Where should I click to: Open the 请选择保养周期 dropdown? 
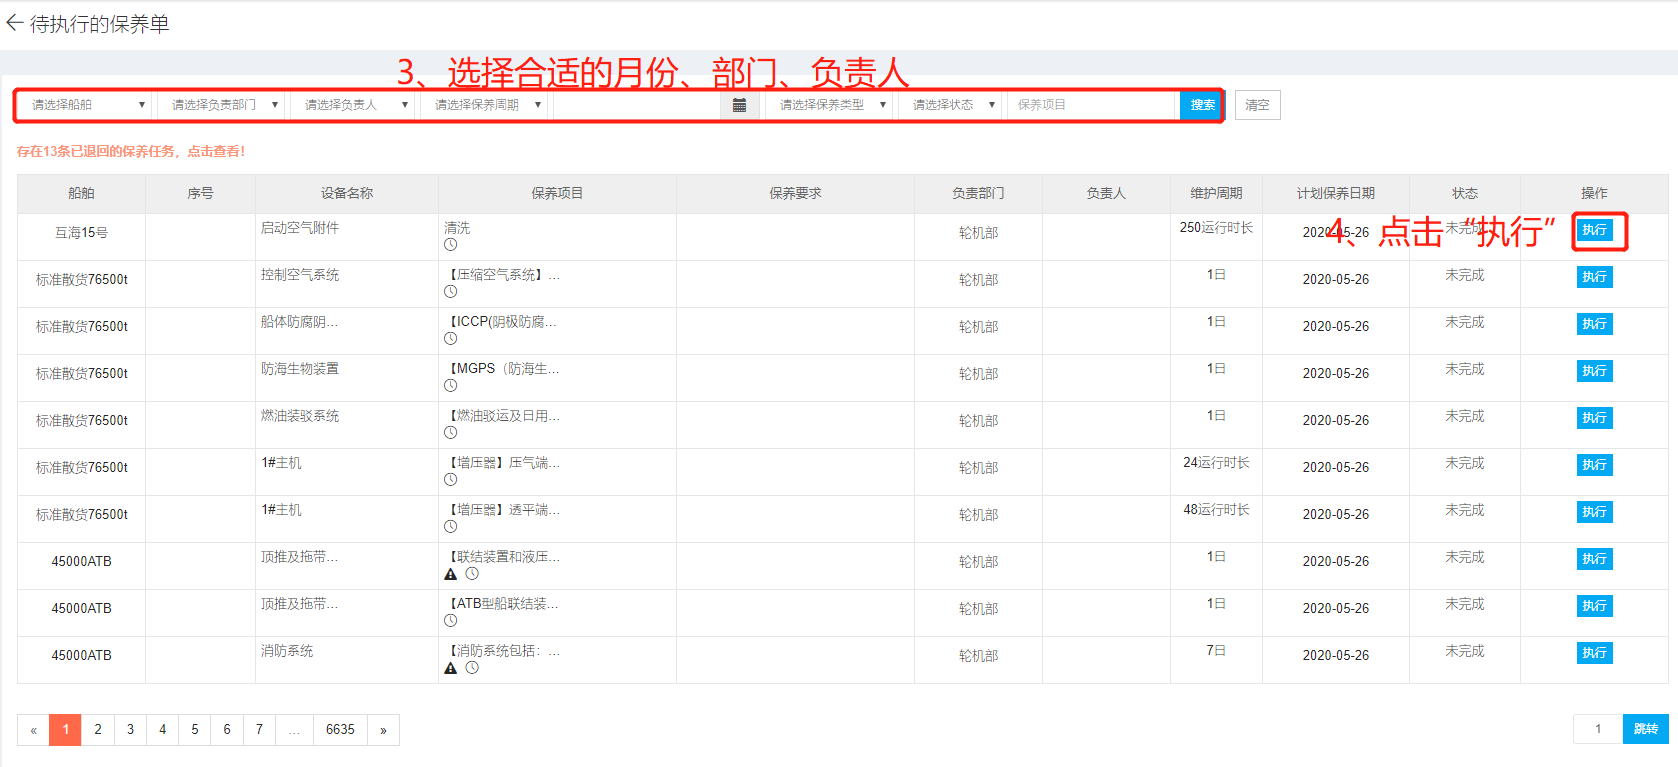pyautogui.click(x=484, y=105)
